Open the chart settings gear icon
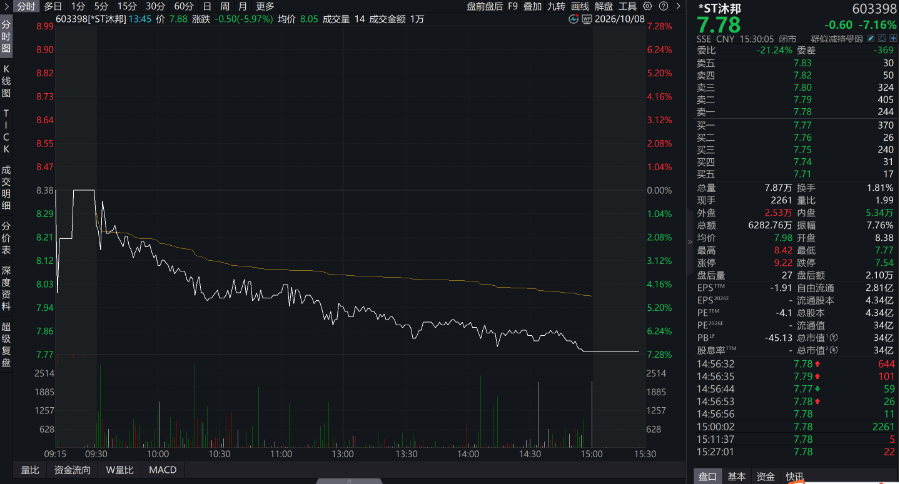The width and height of the screenshot is (899, 484). [647, 6]
